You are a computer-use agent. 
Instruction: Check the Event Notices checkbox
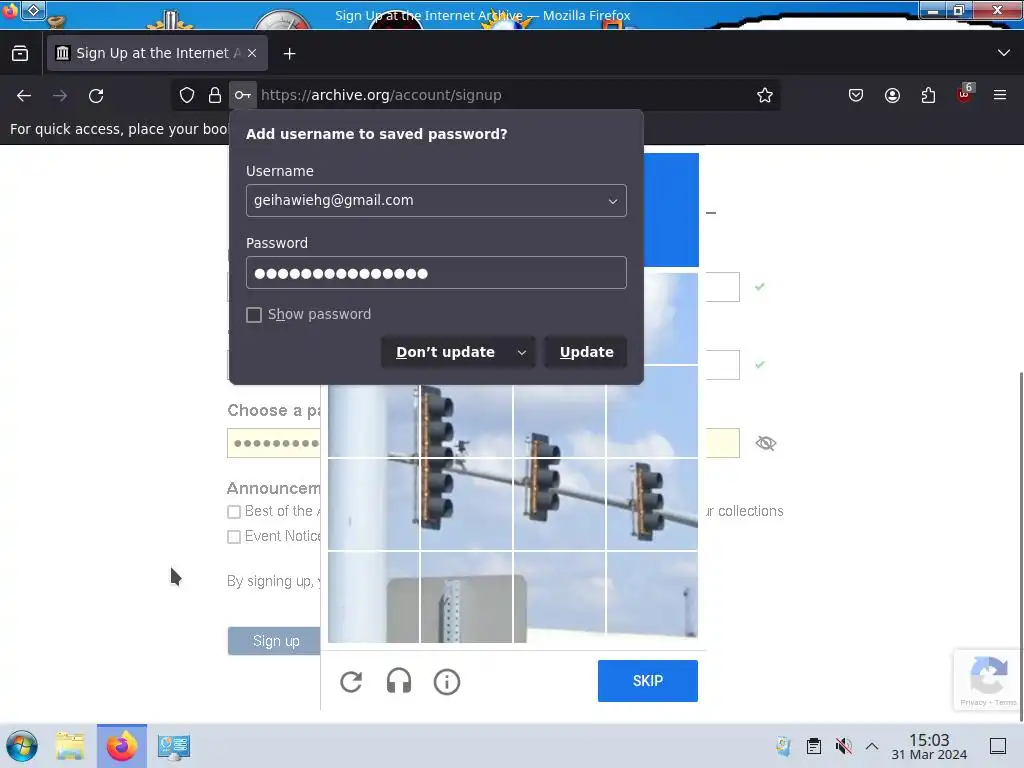234,537
